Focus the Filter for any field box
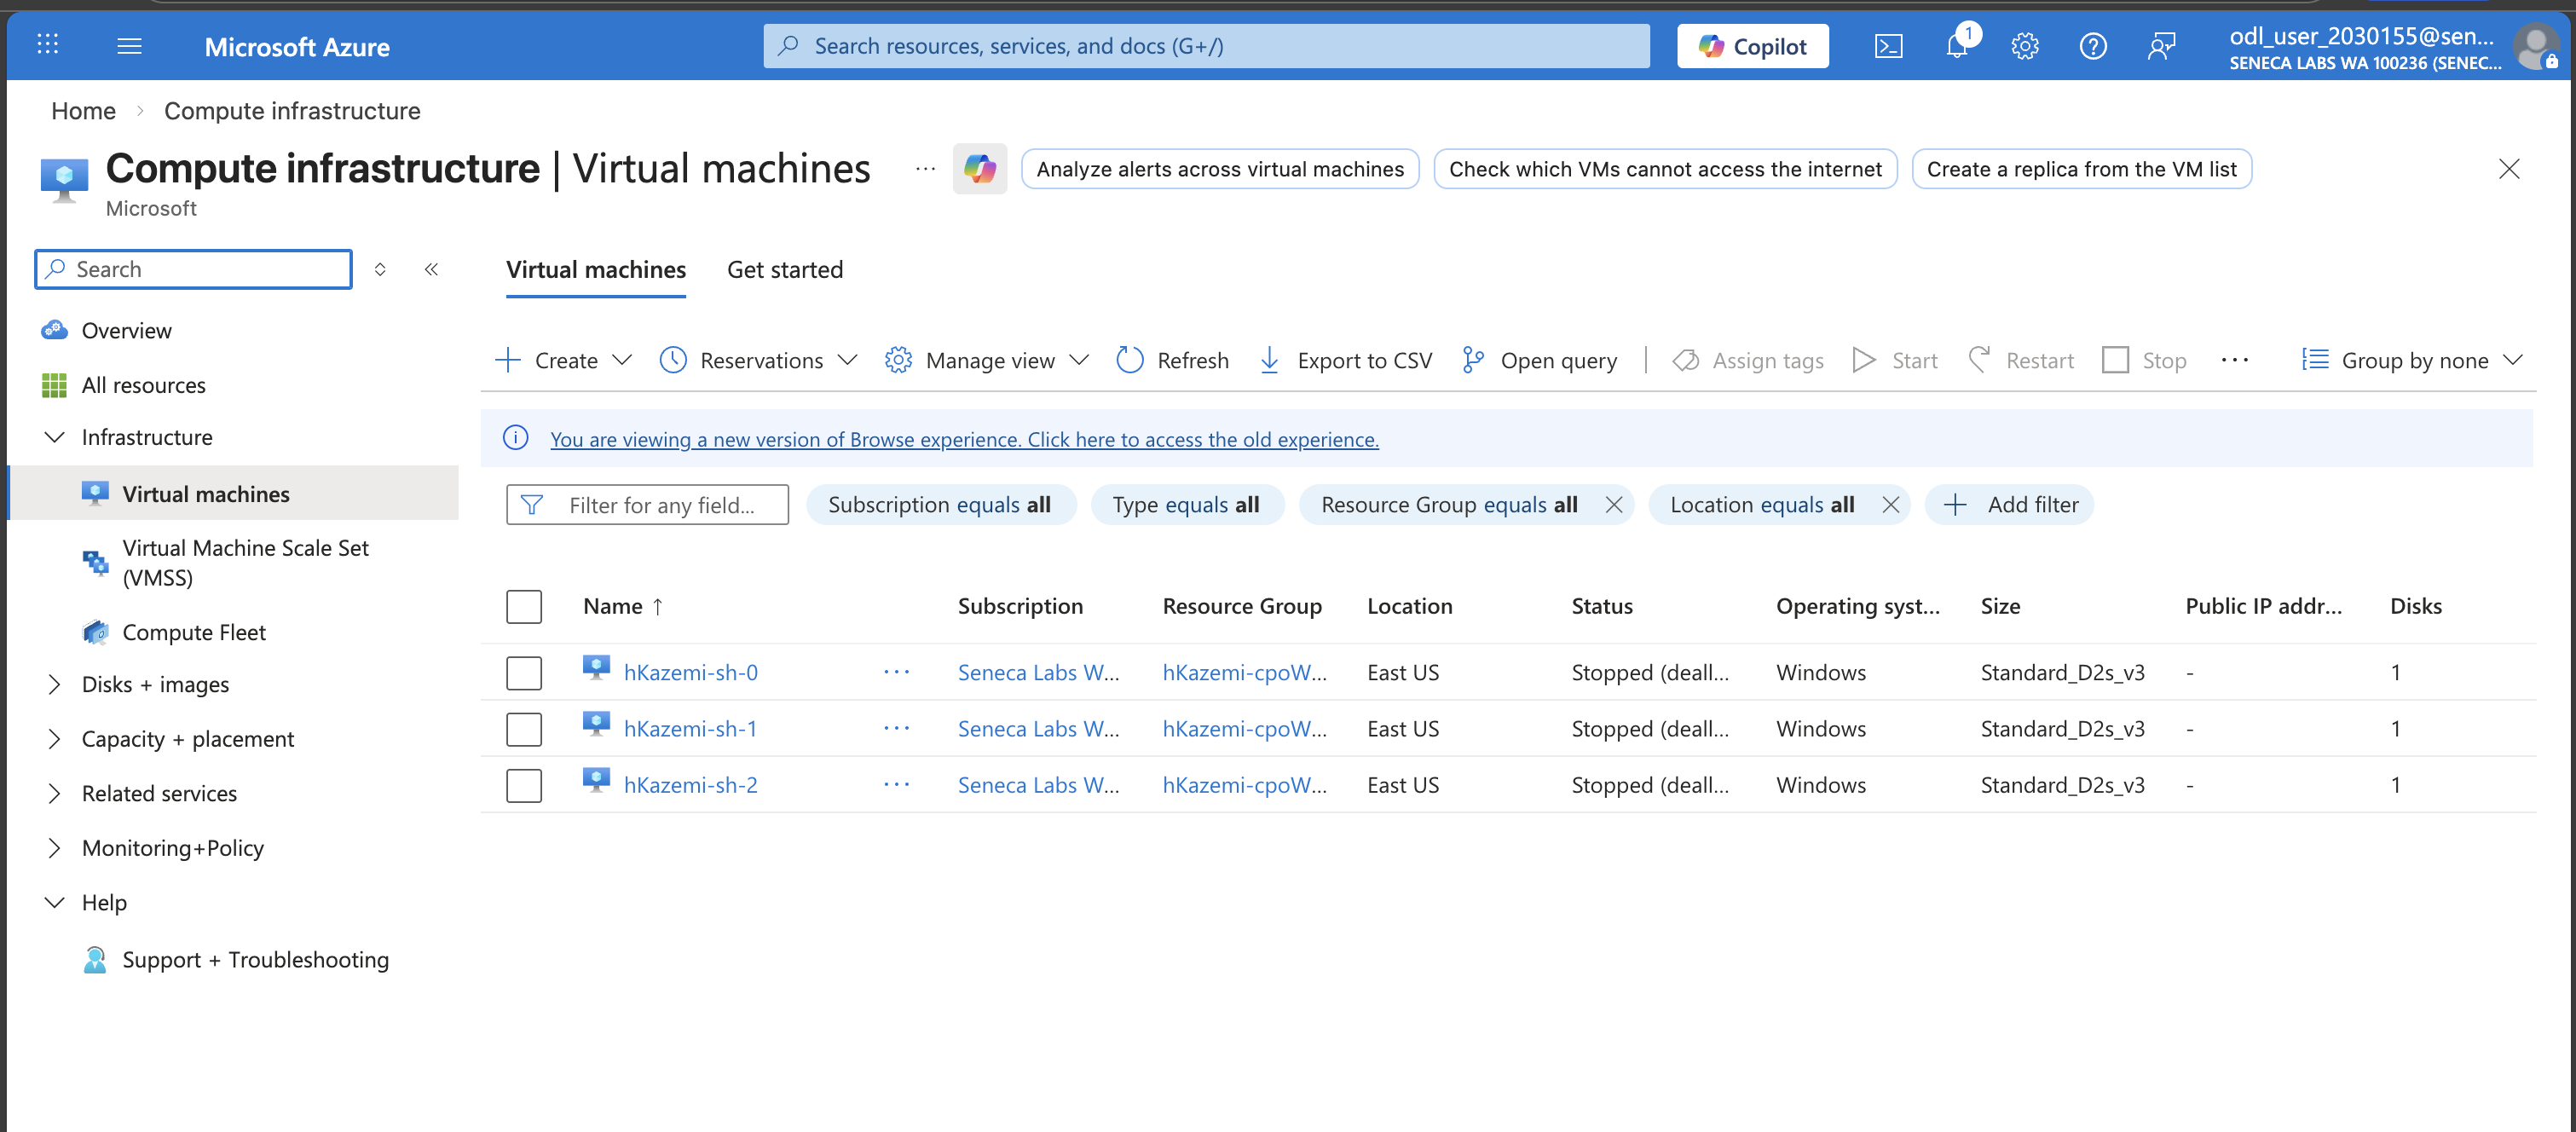 click(647, 505)
